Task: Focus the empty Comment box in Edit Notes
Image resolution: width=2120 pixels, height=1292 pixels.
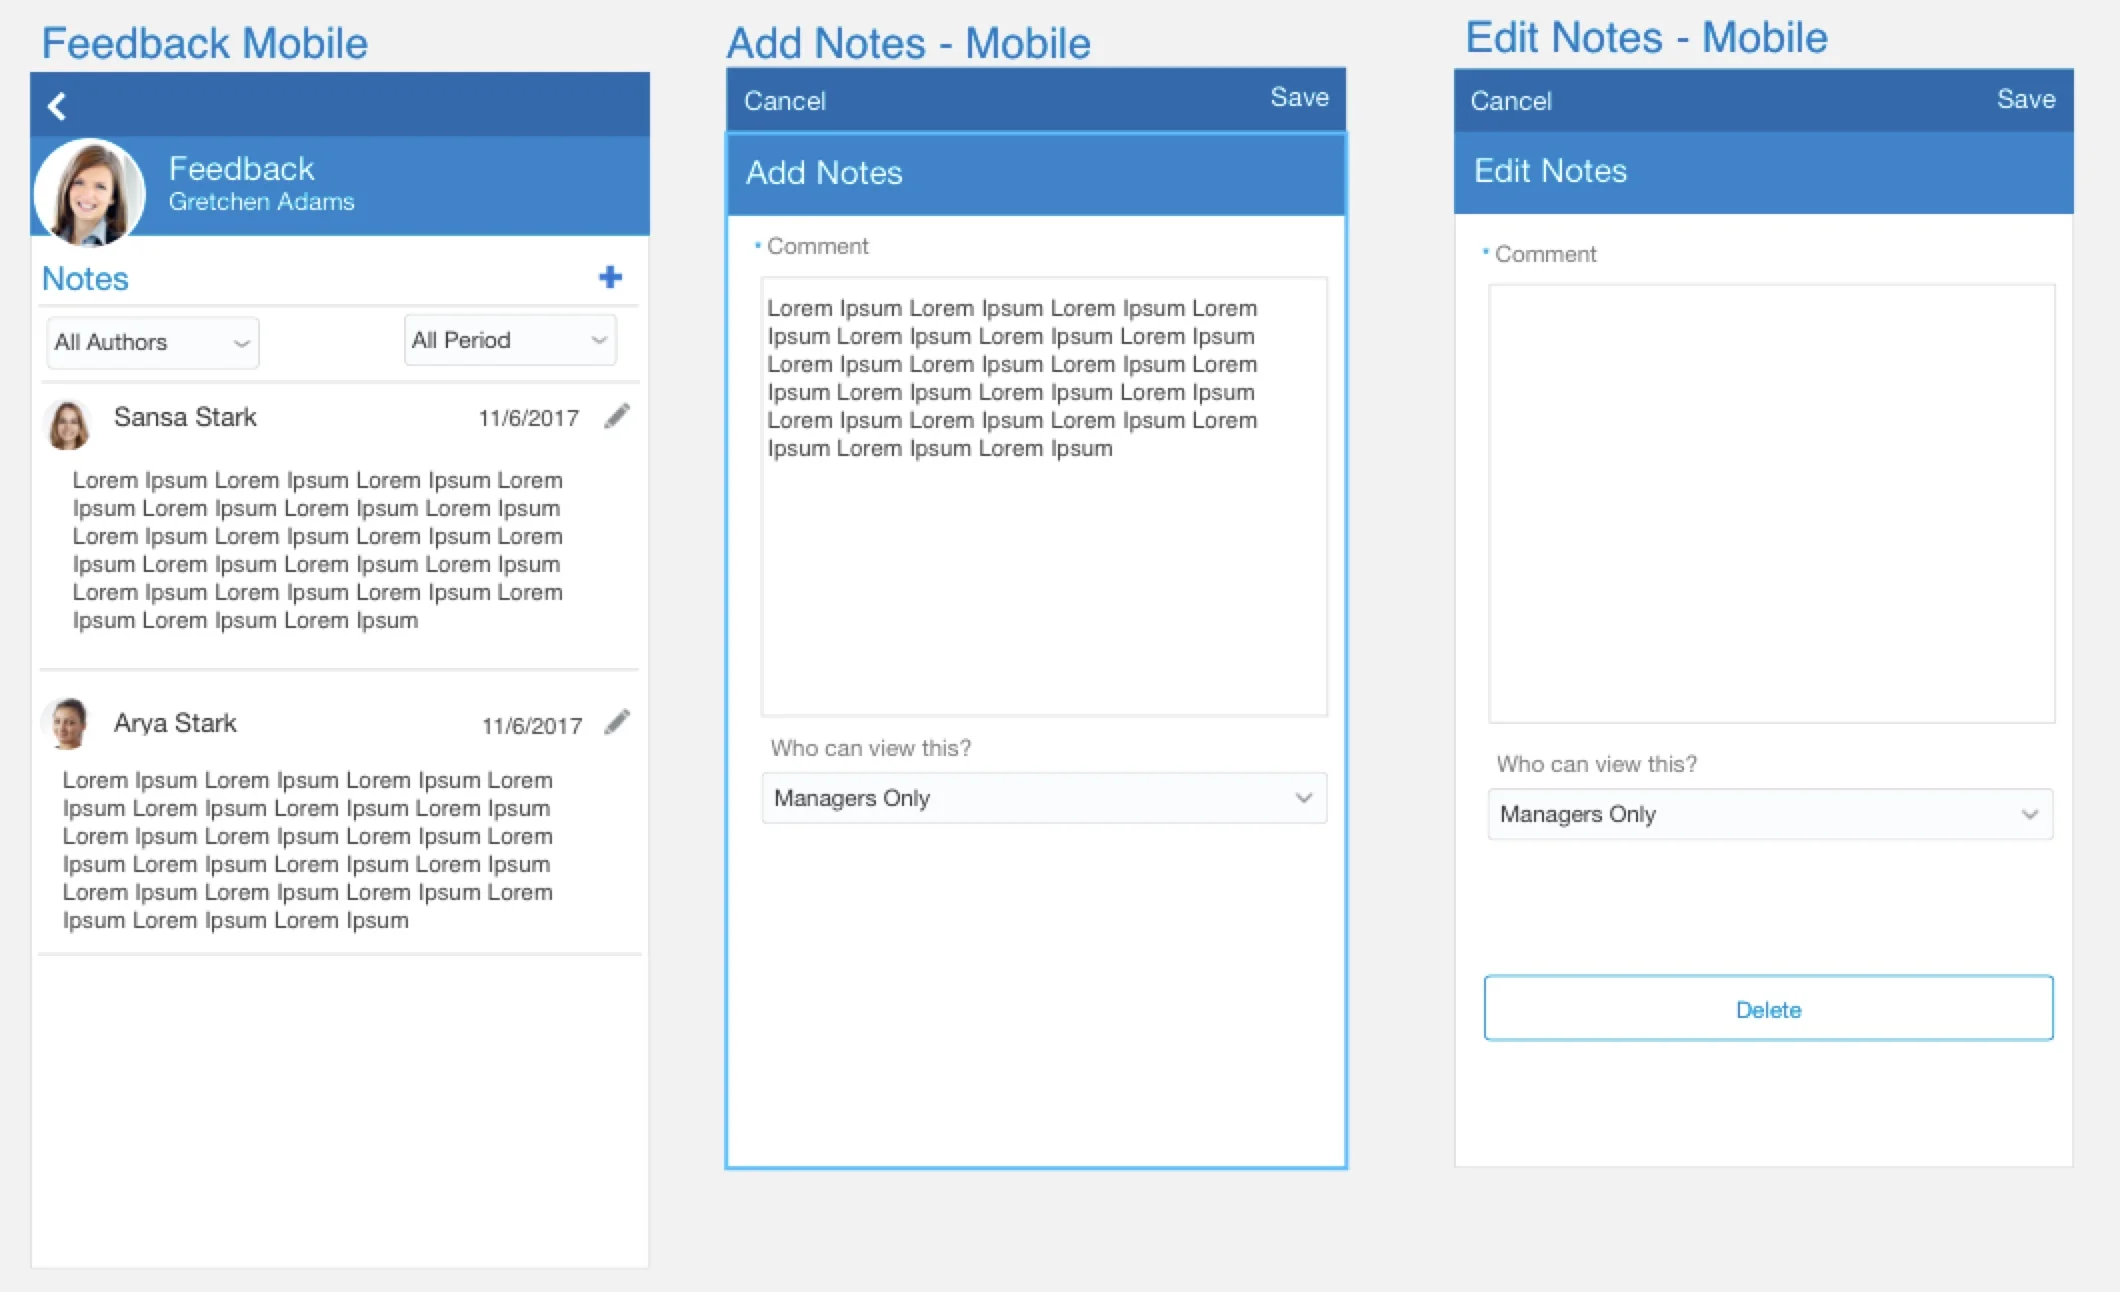Action: coord(1771,503)
